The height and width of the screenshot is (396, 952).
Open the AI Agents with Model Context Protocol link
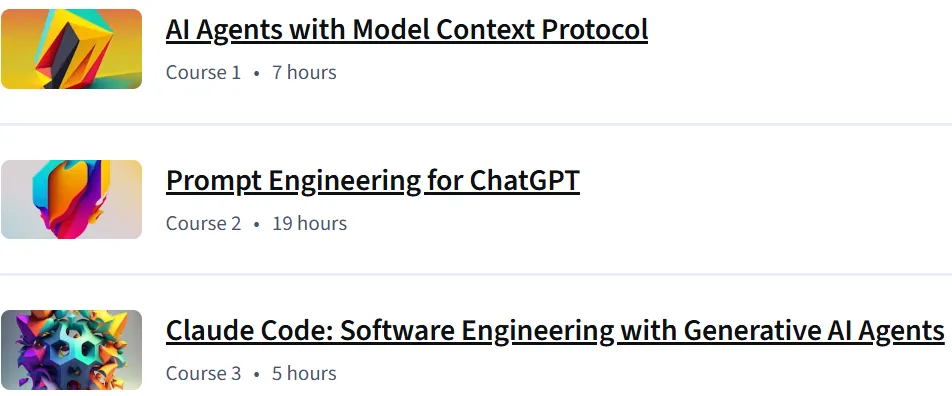[407, 30]
